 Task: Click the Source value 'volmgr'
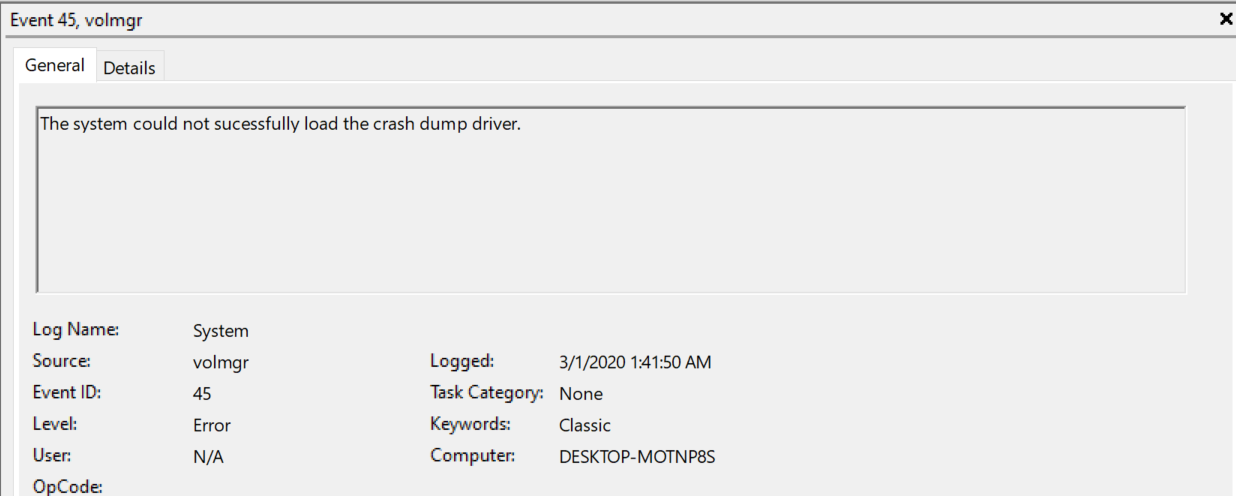pos(221,363)
